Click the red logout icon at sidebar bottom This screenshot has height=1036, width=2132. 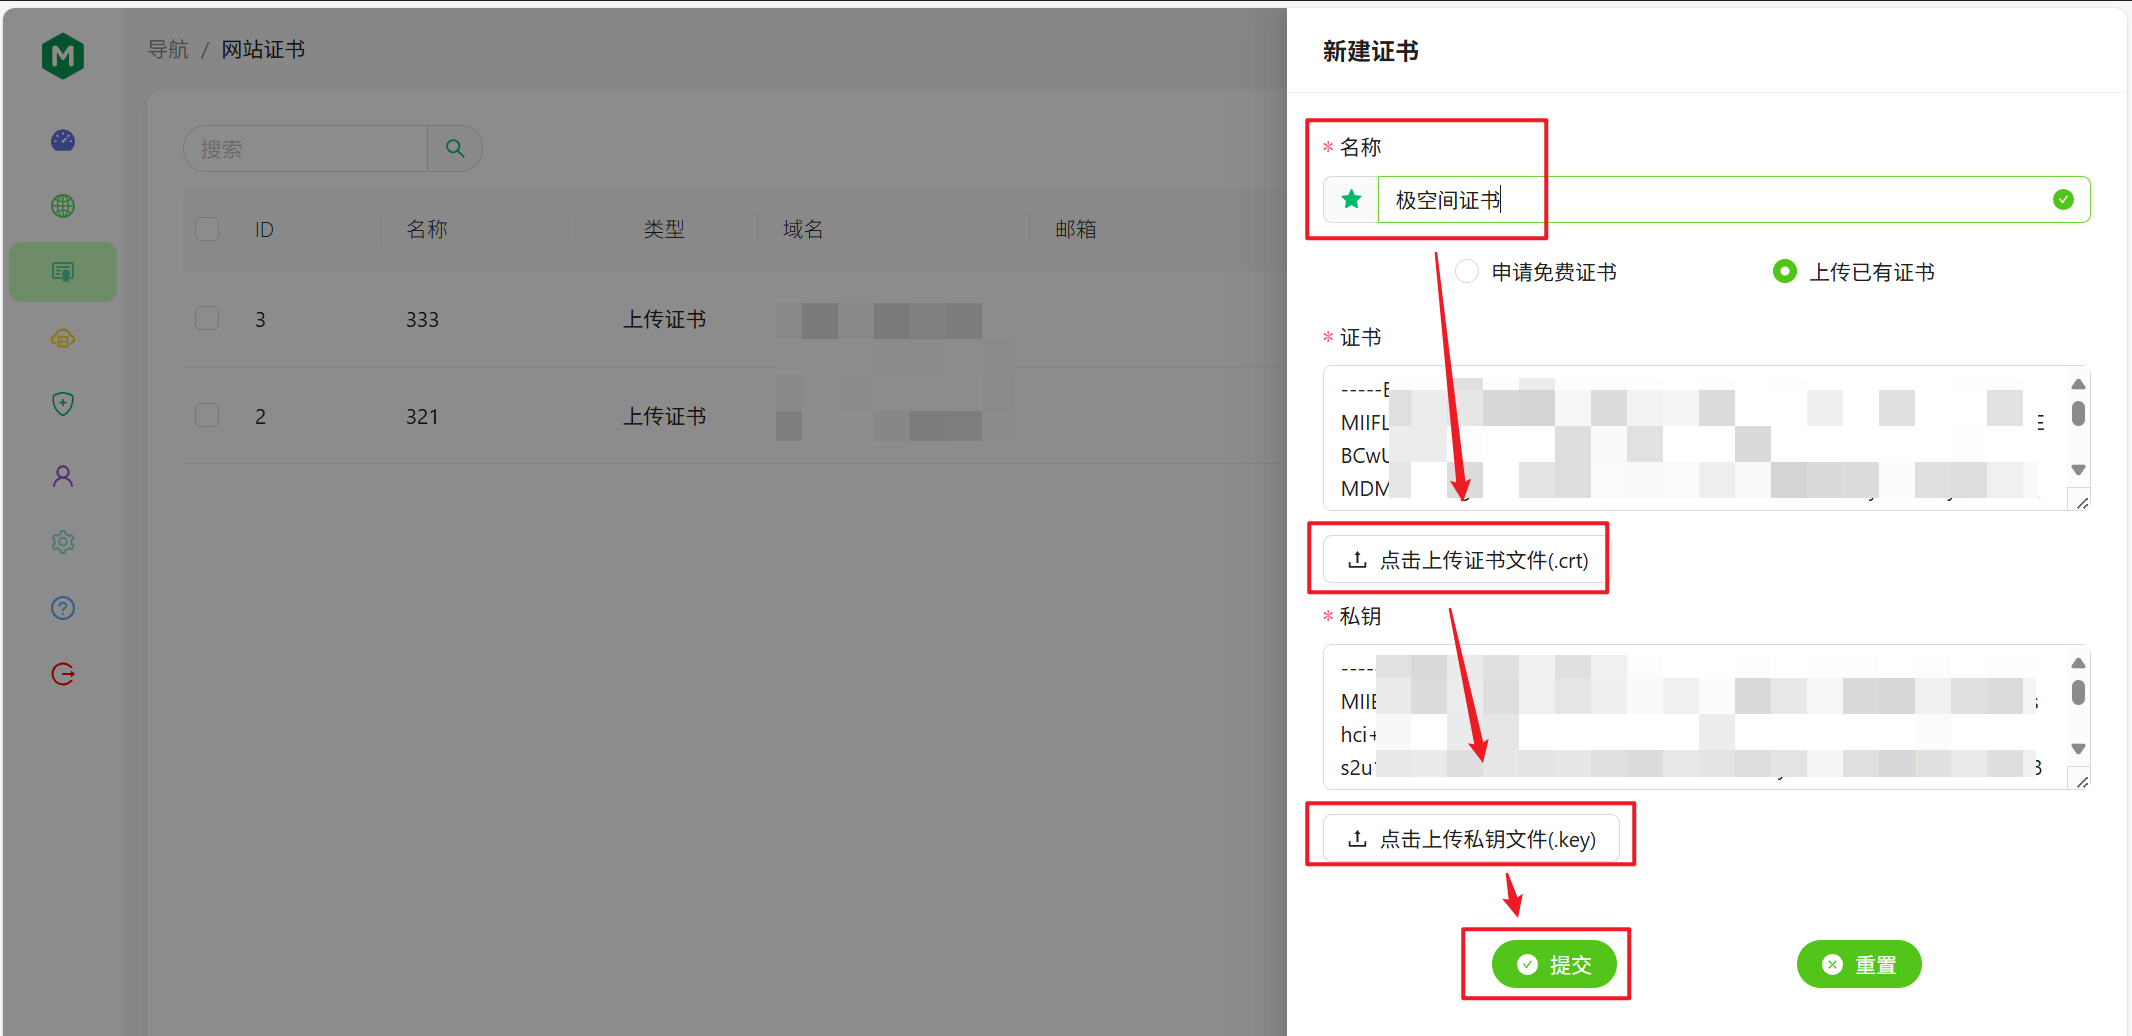click(x=62, y=673)
